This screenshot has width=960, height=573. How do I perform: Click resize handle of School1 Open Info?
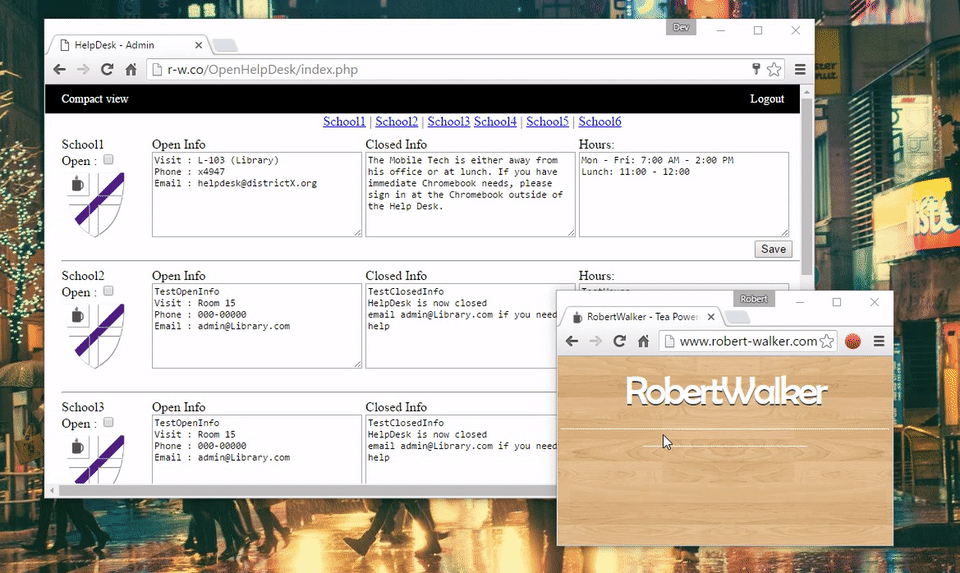358,233
